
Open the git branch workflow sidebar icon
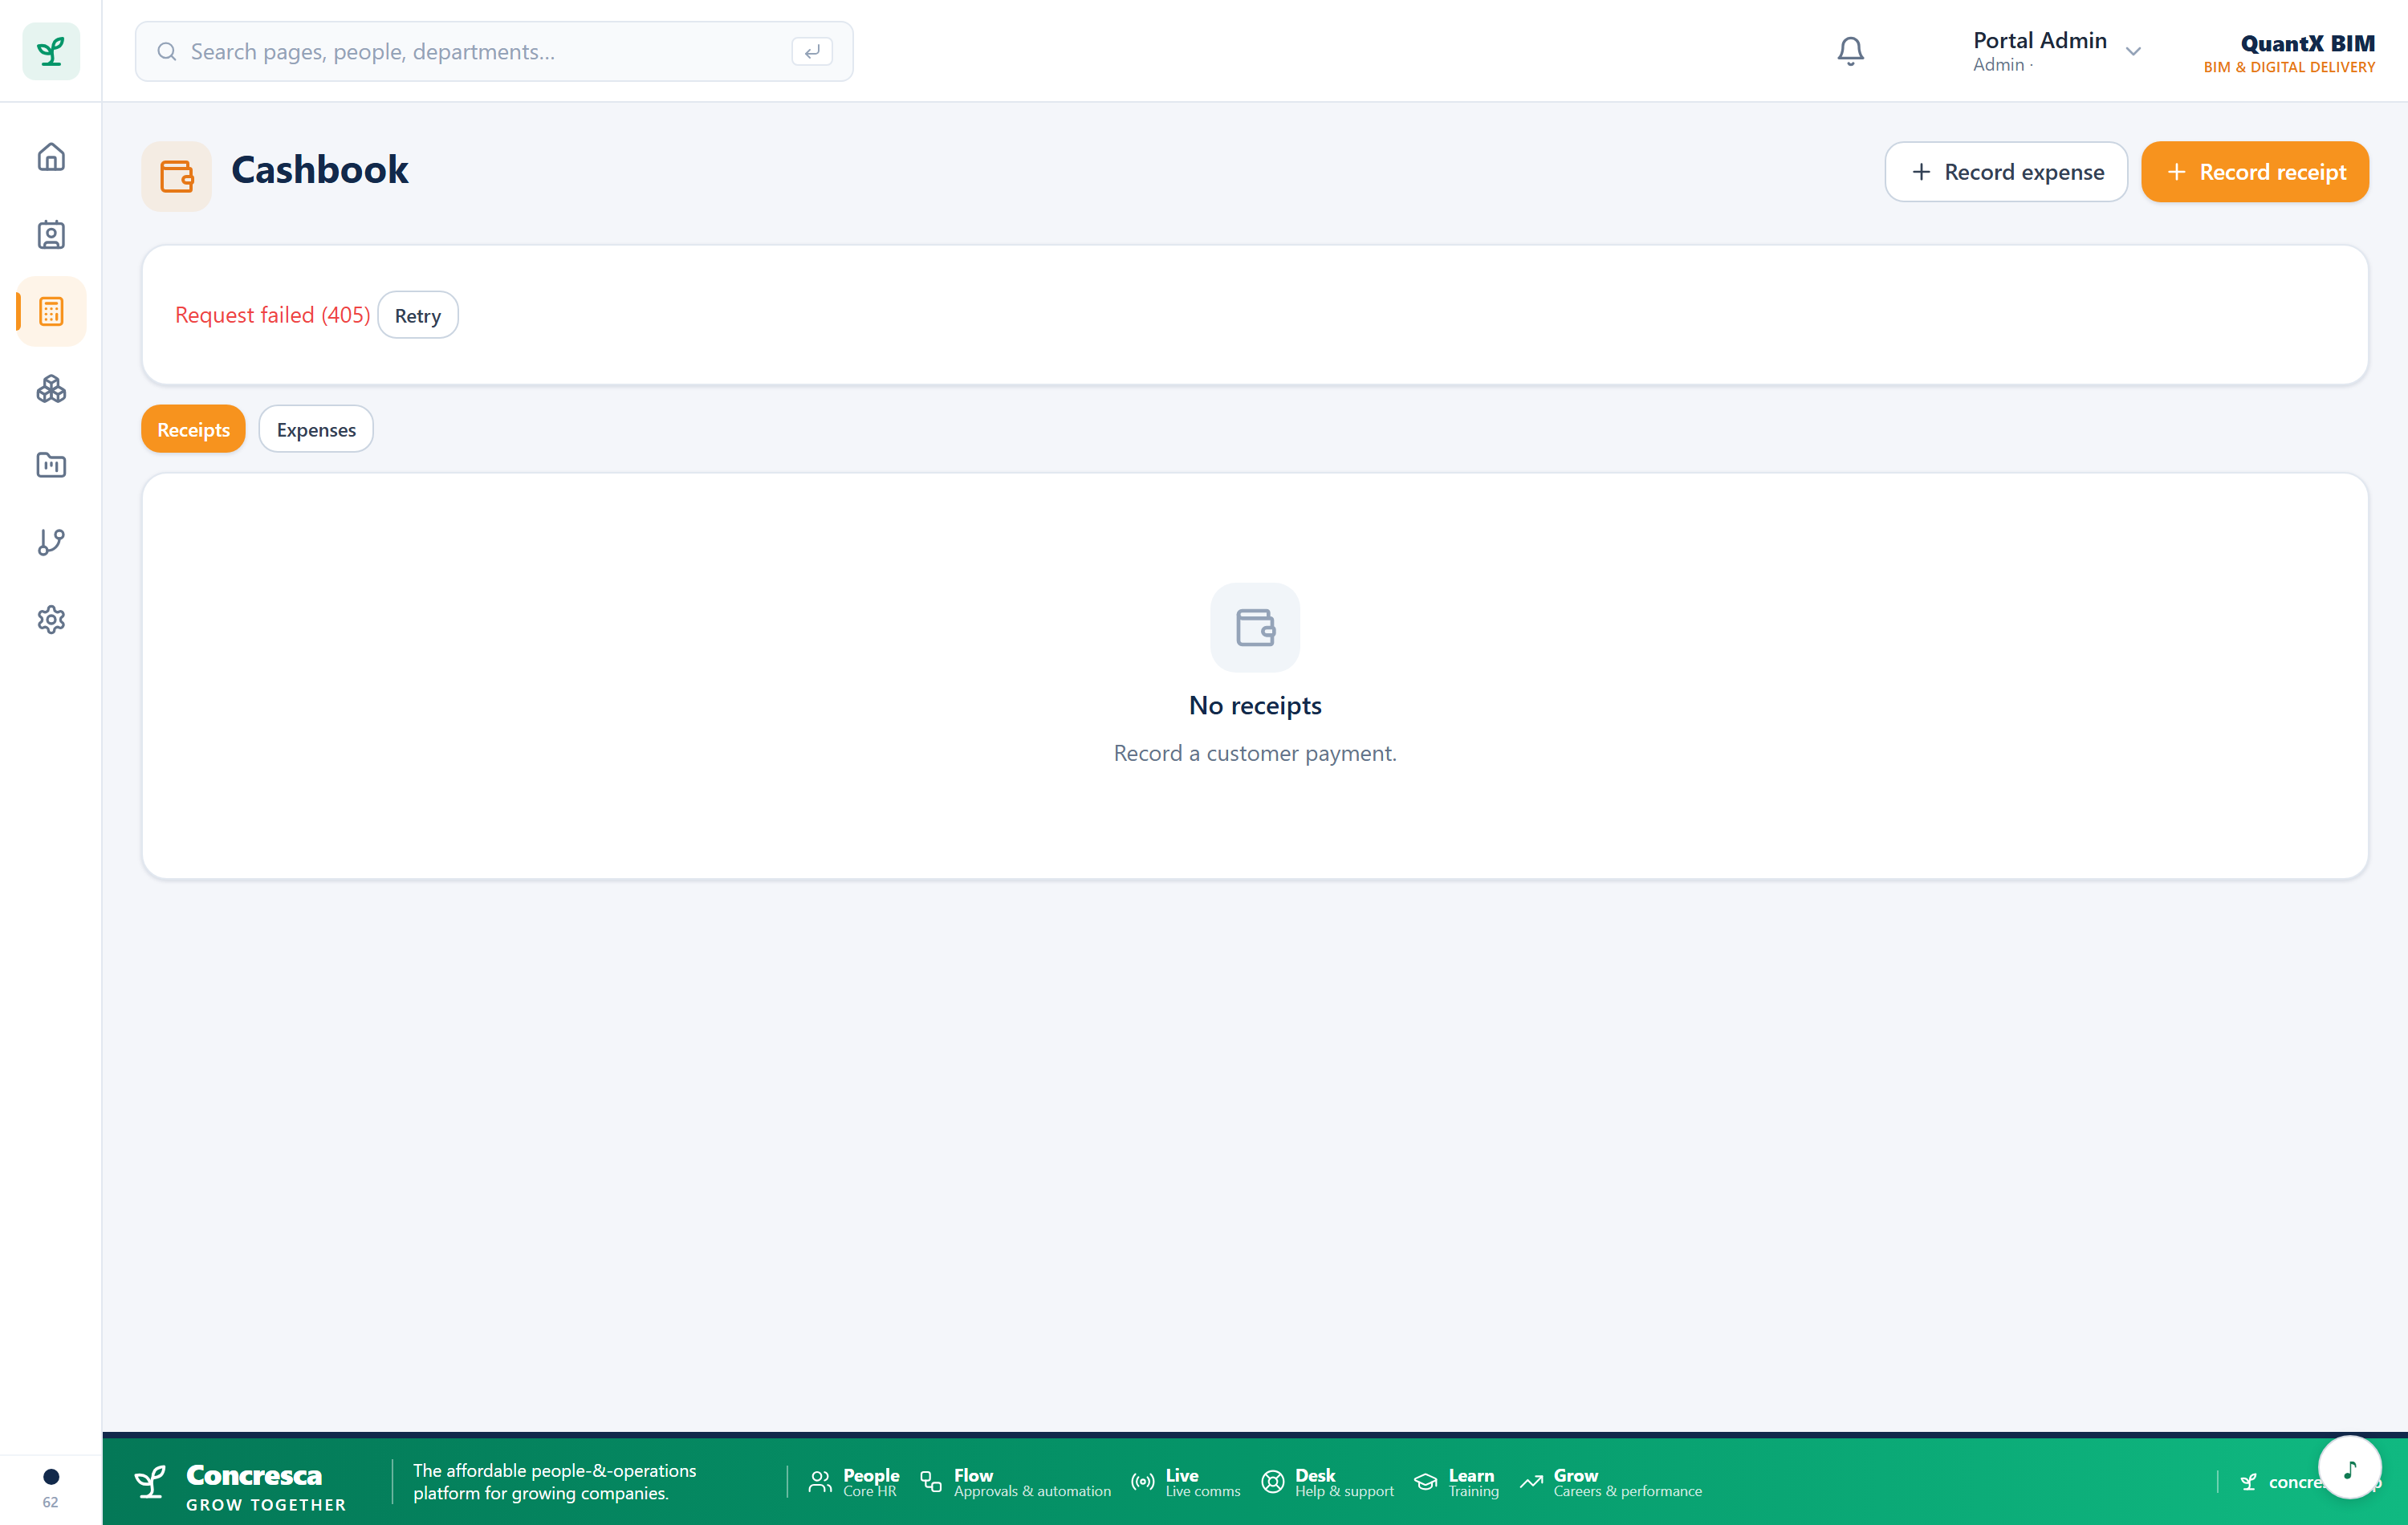51,542
